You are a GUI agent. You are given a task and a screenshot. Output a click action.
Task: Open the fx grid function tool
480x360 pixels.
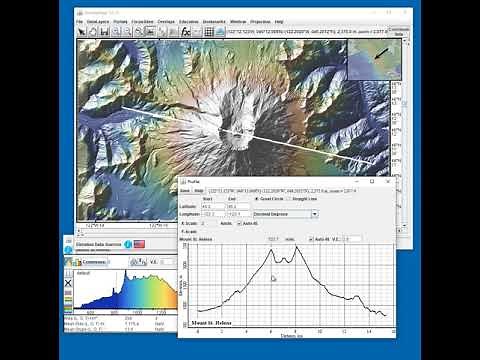coord(186,32)
